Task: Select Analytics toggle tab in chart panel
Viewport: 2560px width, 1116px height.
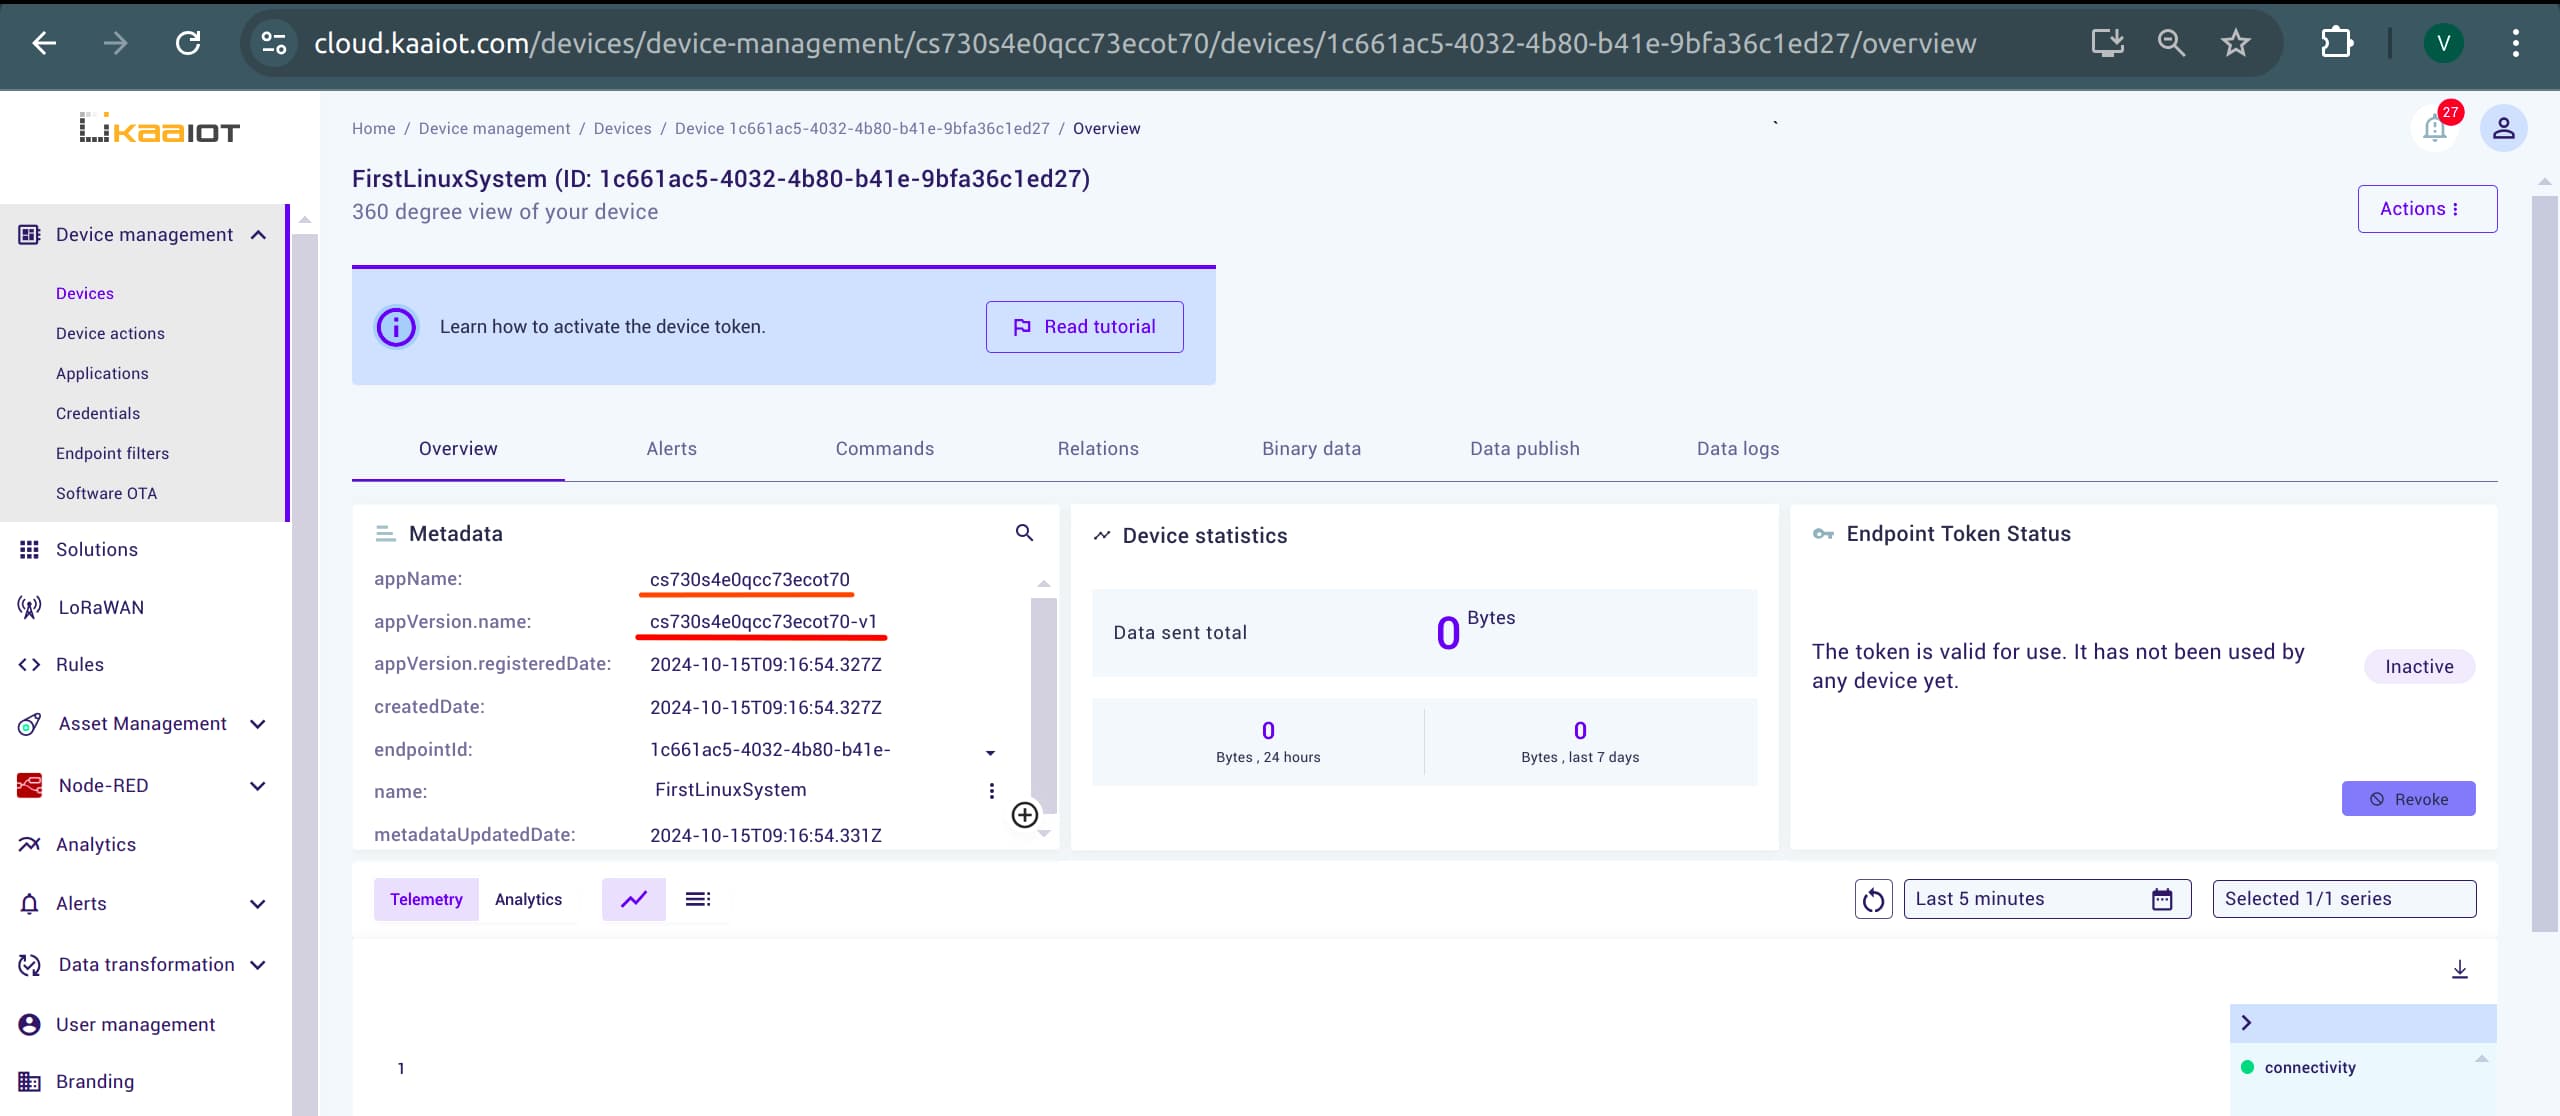Action: (528, 899)
